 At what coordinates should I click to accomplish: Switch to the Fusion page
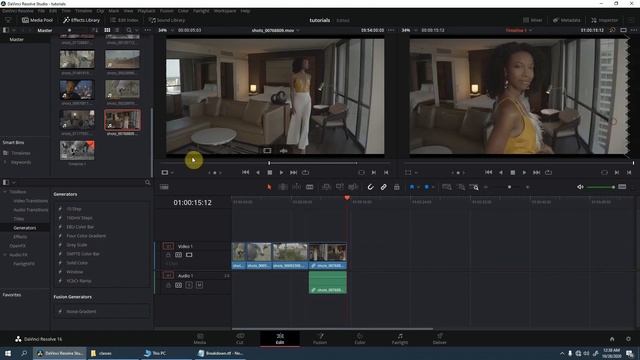[320, 338]
